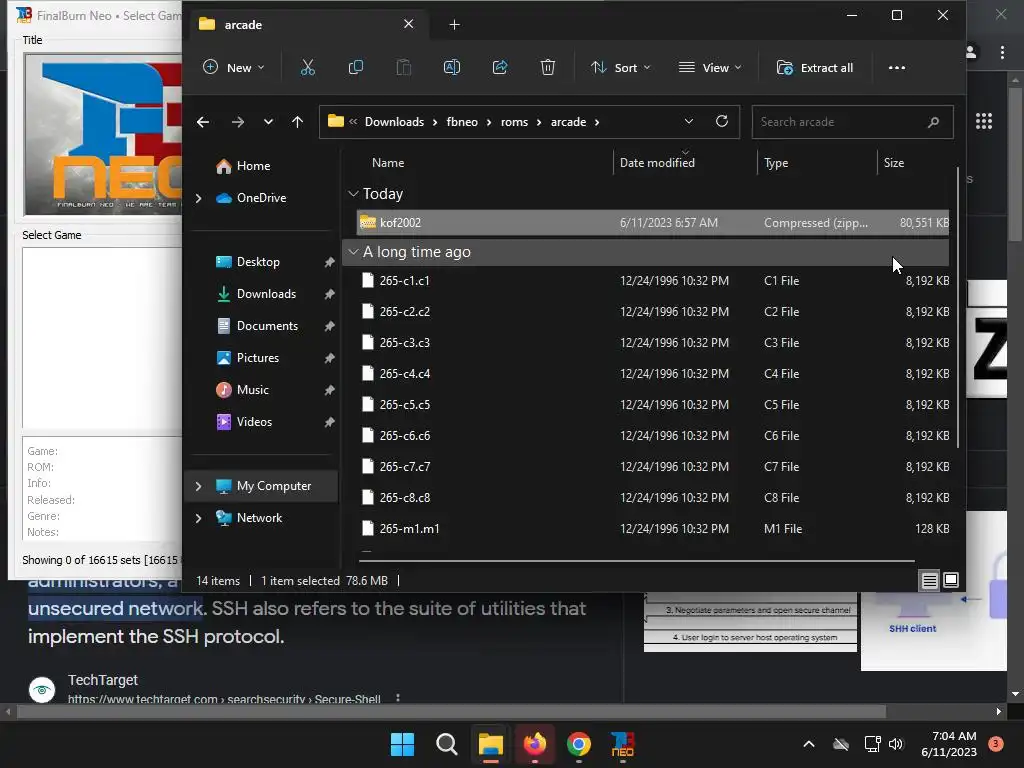Open Chrome three-dot menu behind Explorer

[x=1002, y=52]
